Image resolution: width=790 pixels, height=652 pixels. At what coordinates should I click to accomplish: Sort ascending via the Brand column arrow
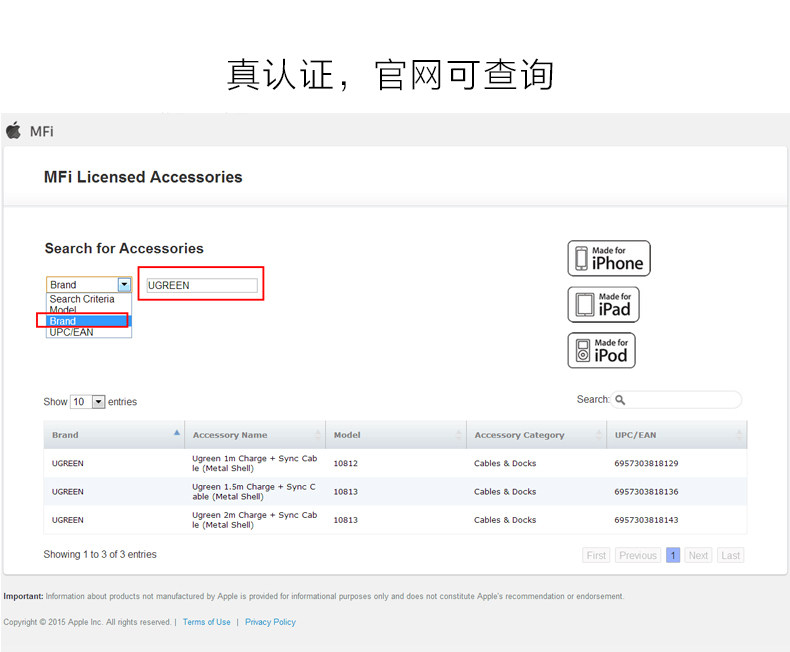[177, 432]
